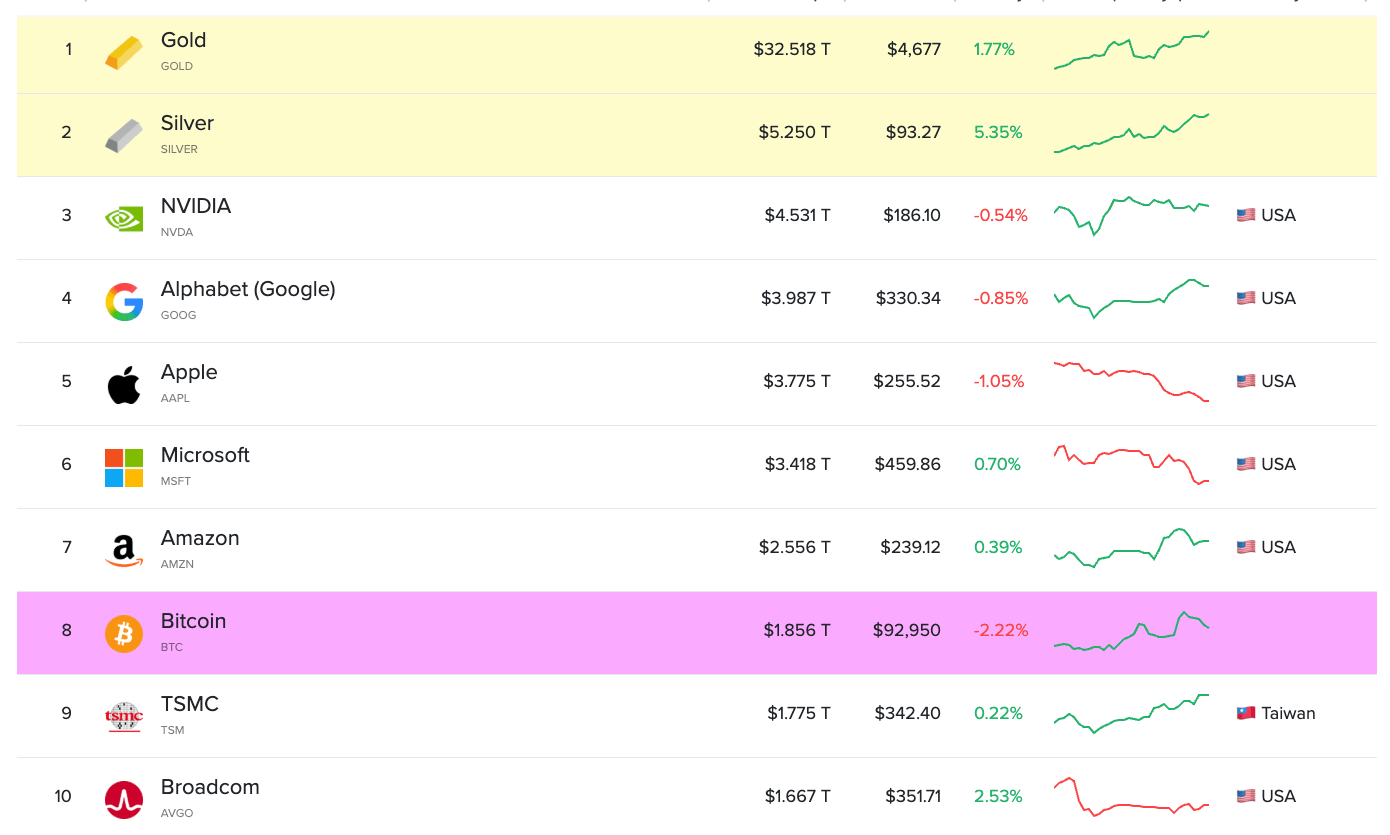Viewport: 1390px width, 835px height.
Task: Select the NVIDIA eye logo
Action: [x=123, y=216]
